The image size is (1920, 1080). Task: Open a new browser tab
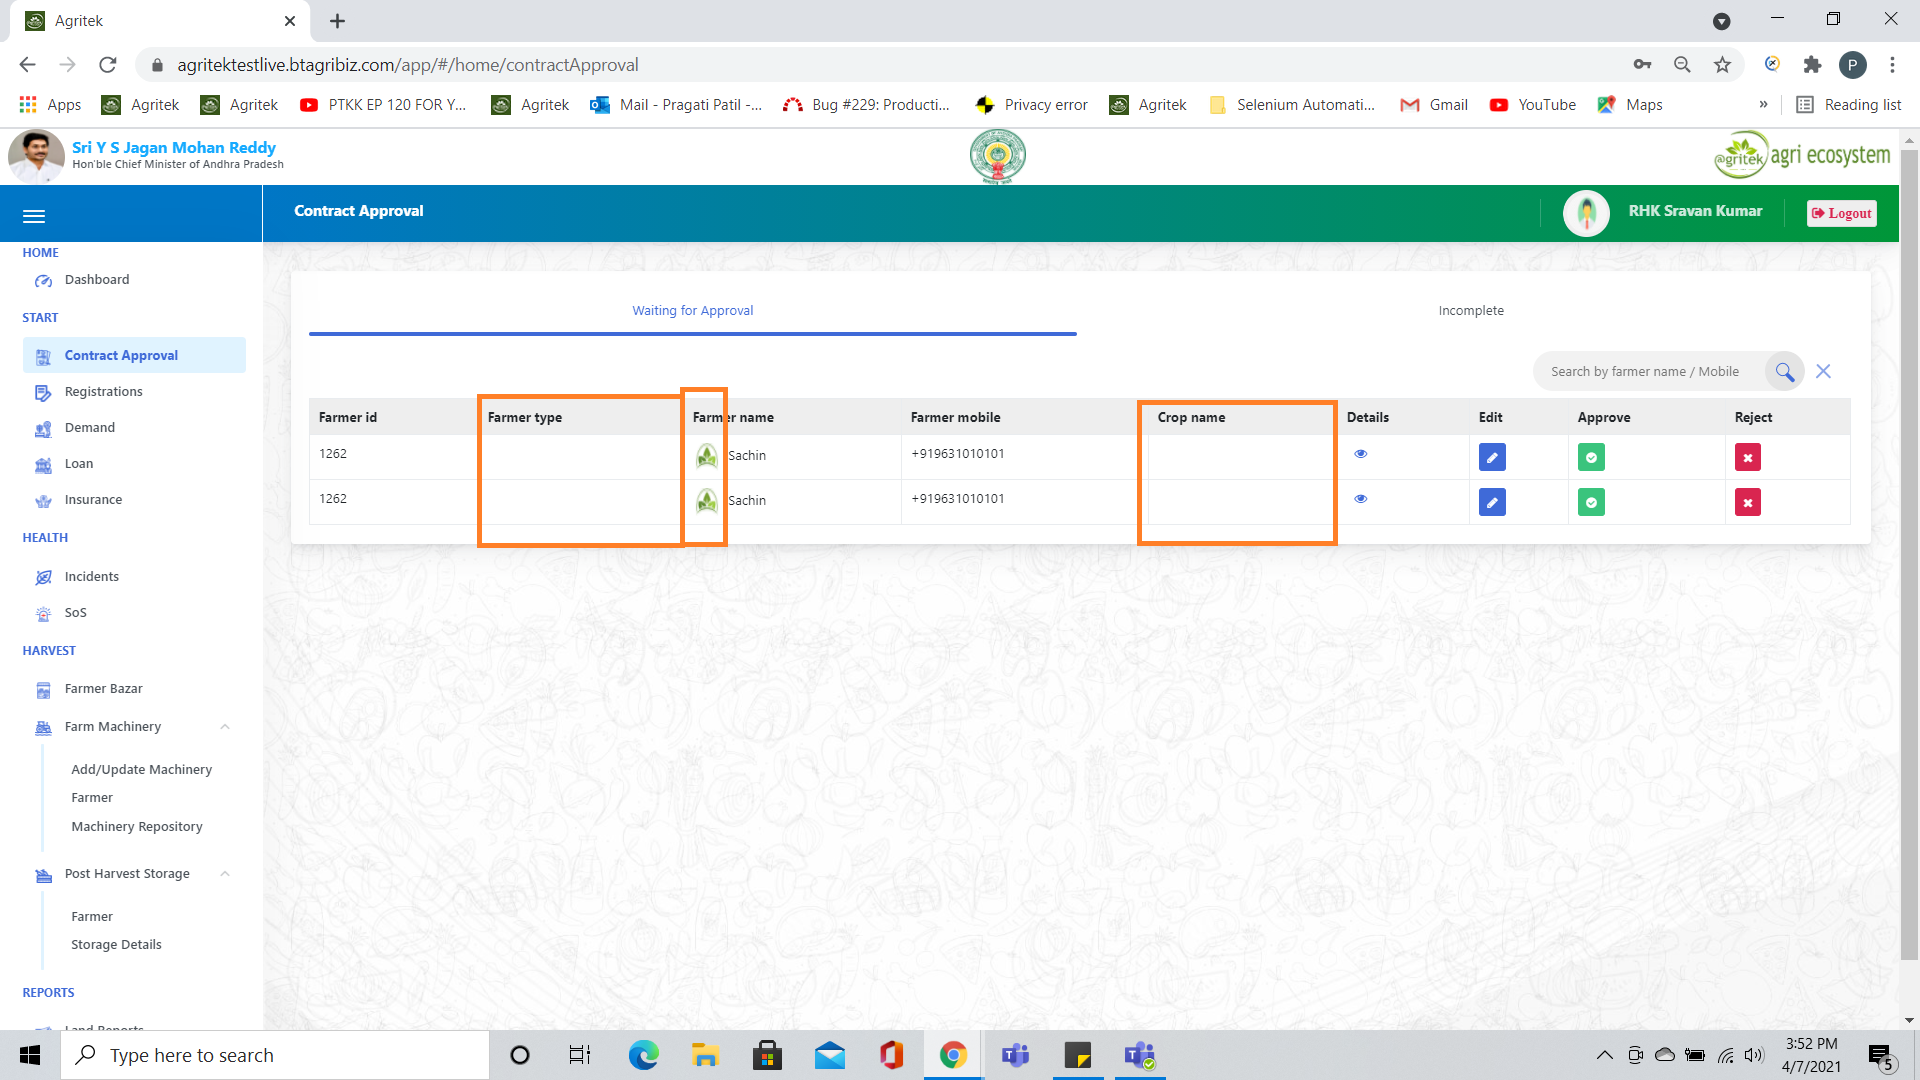pos(337,21)
